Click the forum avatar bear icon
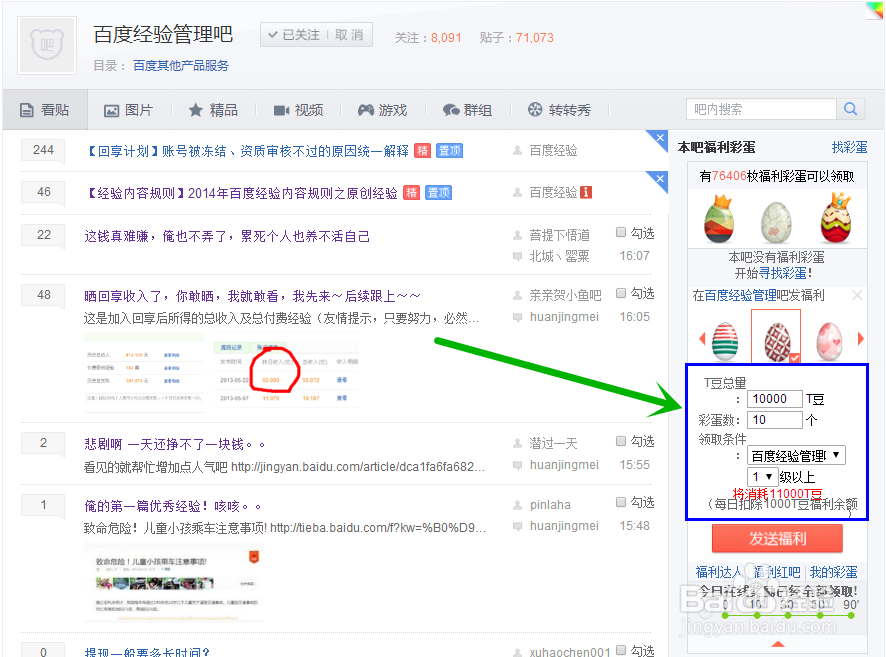The image size is (886, 657). pos(47,45)
